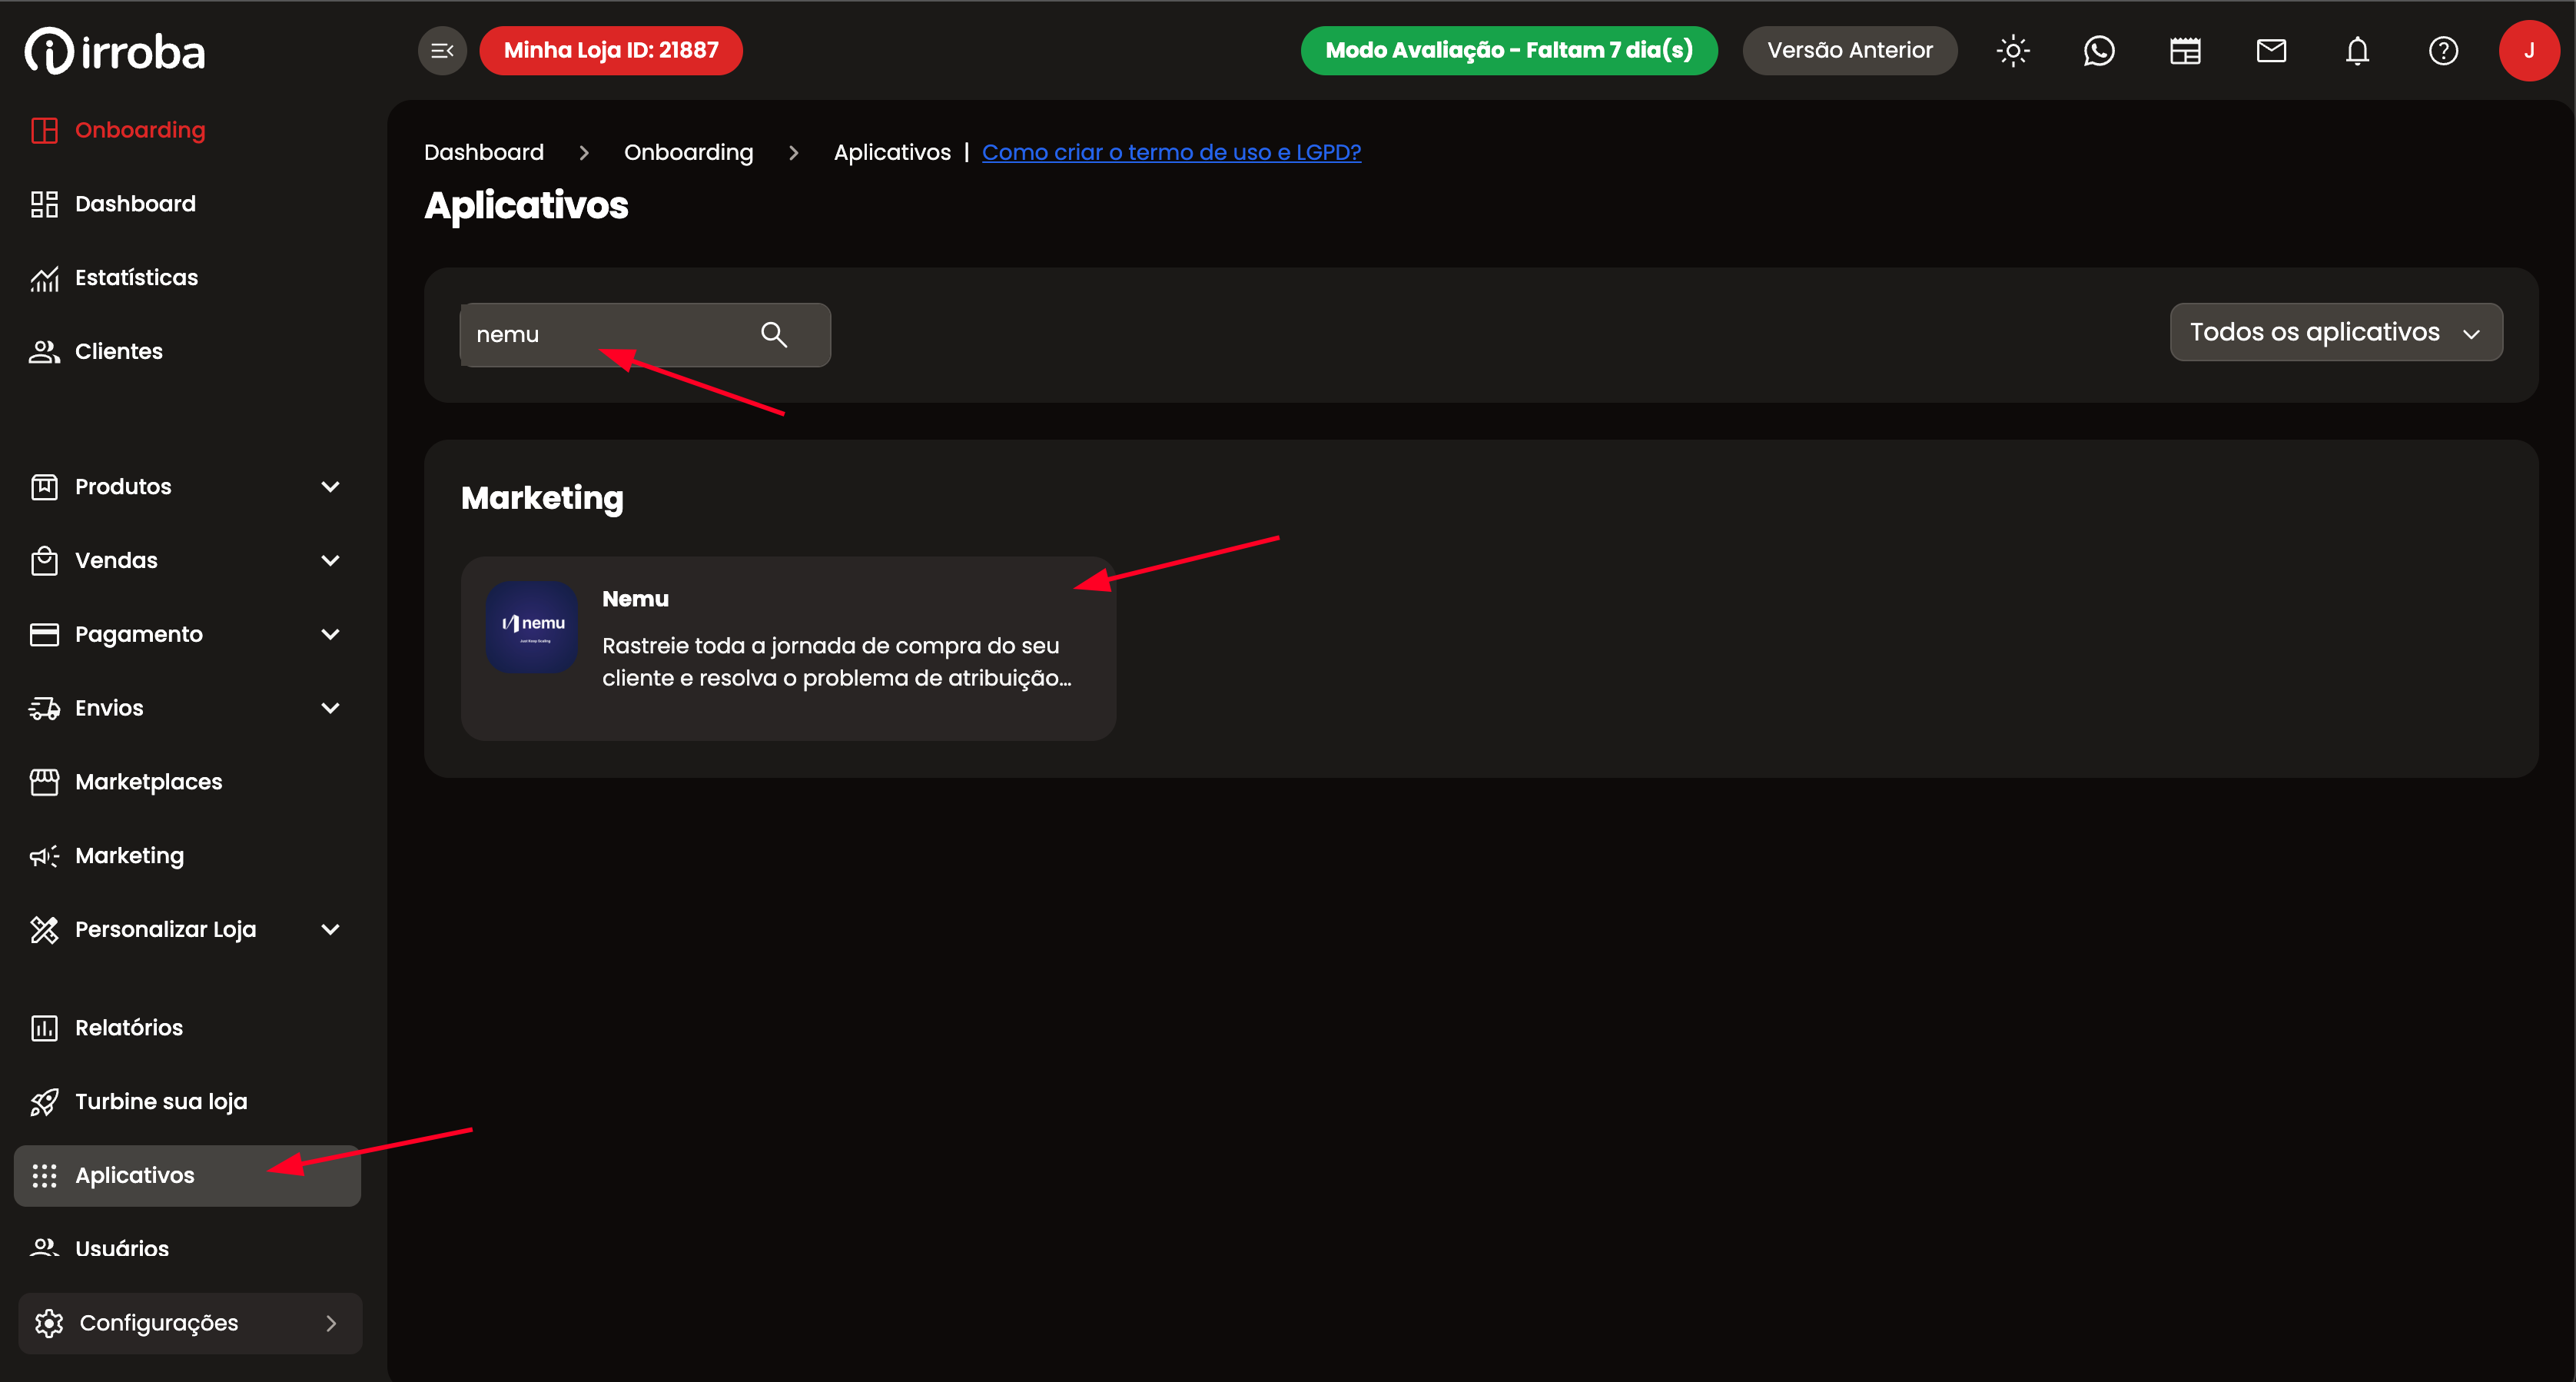
Task: Collapse sidebar with the menu toggle button
Action: click(x=442, y=51)
